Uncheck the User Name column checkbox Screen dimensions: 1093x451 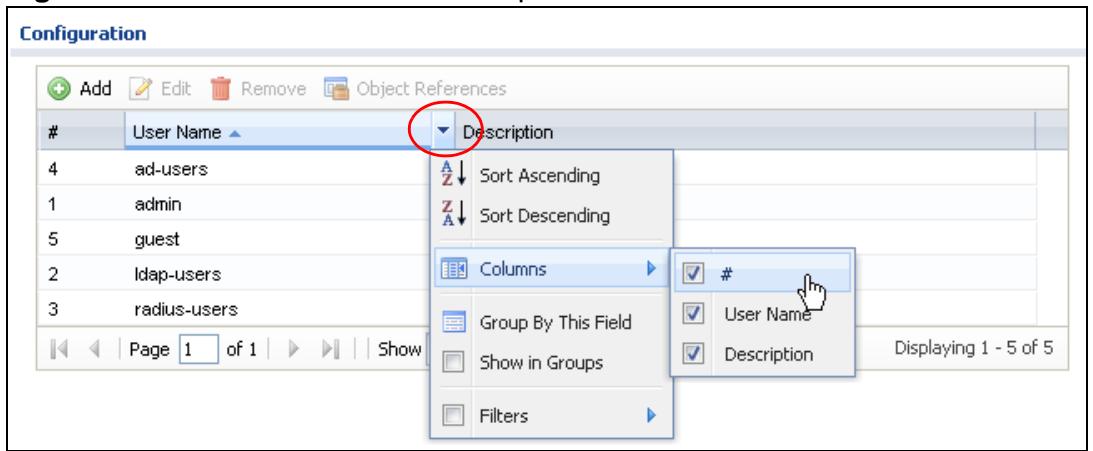(693, 314)
